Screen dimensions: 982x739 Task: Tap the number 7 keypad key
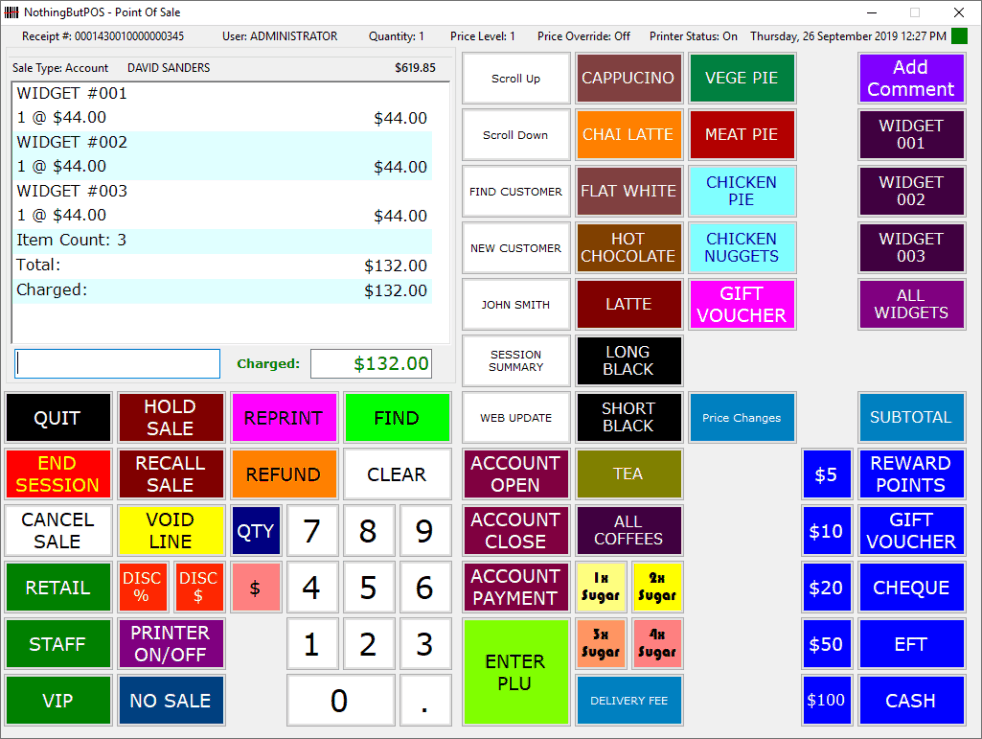click(x=312, y=531)
